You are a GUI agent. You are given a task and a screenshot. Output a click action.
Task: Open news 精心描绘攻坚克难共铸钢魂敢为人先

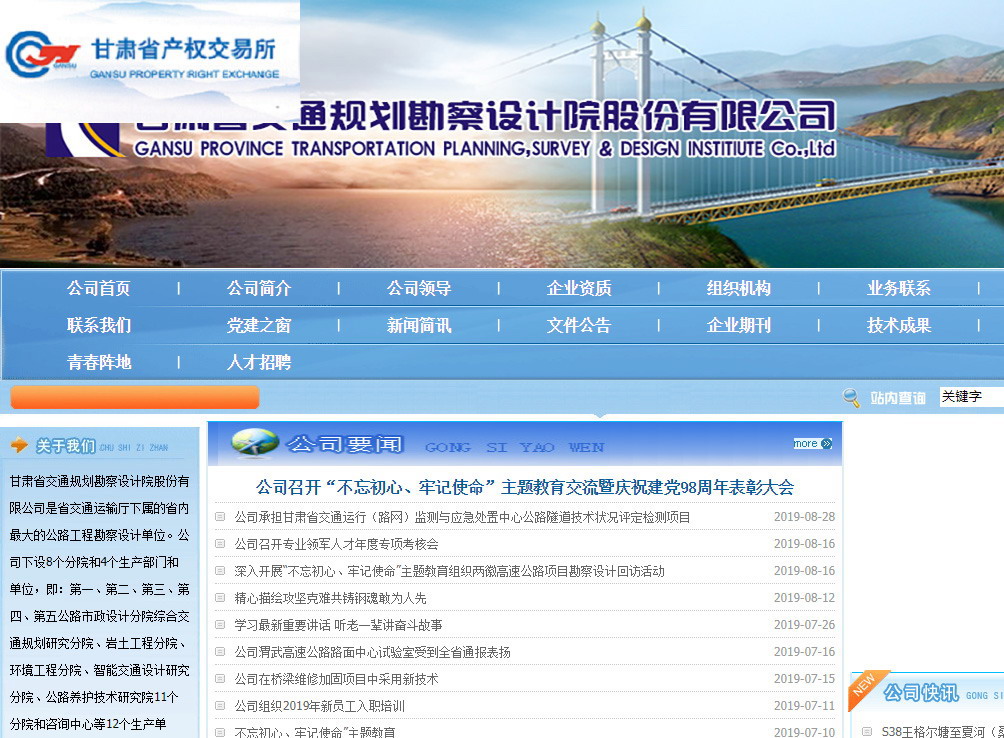330,598
